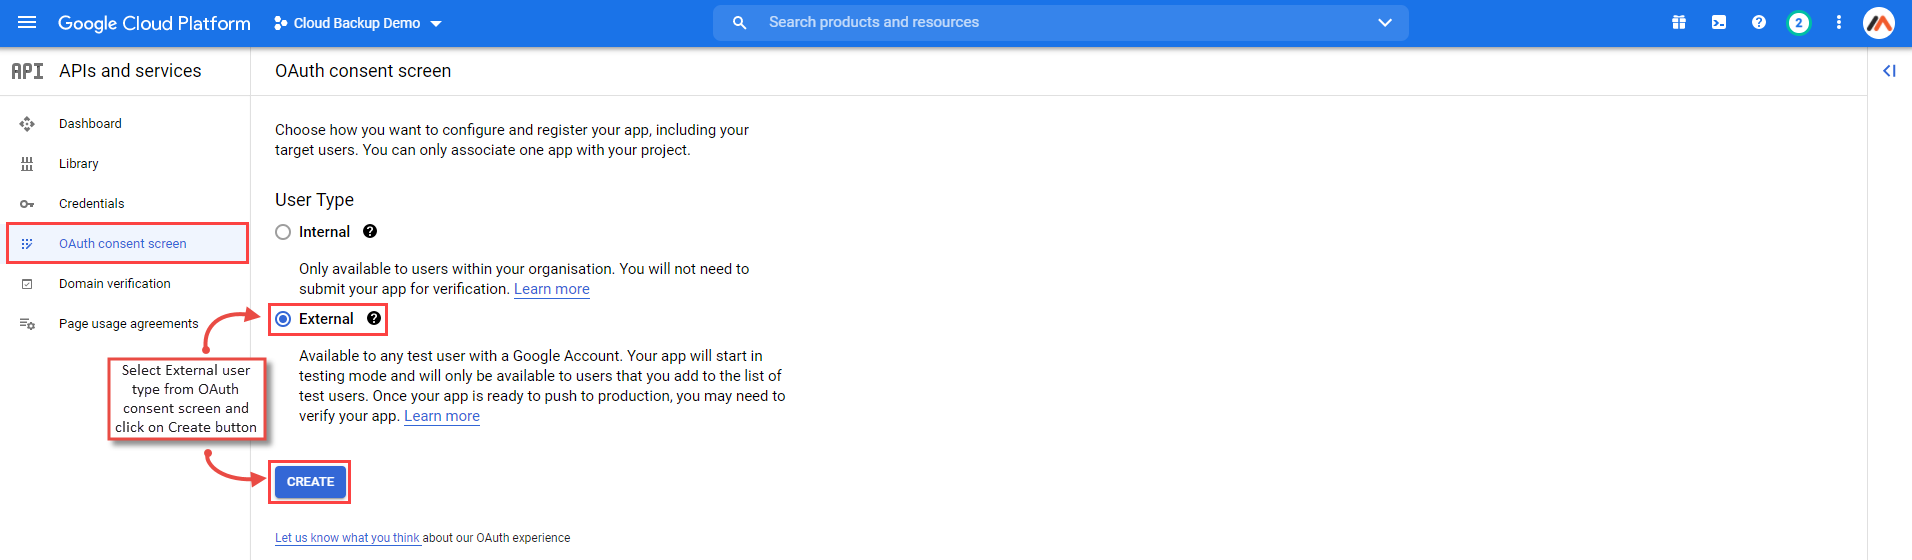Collapse the right side panel arrow
Image resolution: width=1912 pixels, height=560 pixels.
tap(1889, 71)
